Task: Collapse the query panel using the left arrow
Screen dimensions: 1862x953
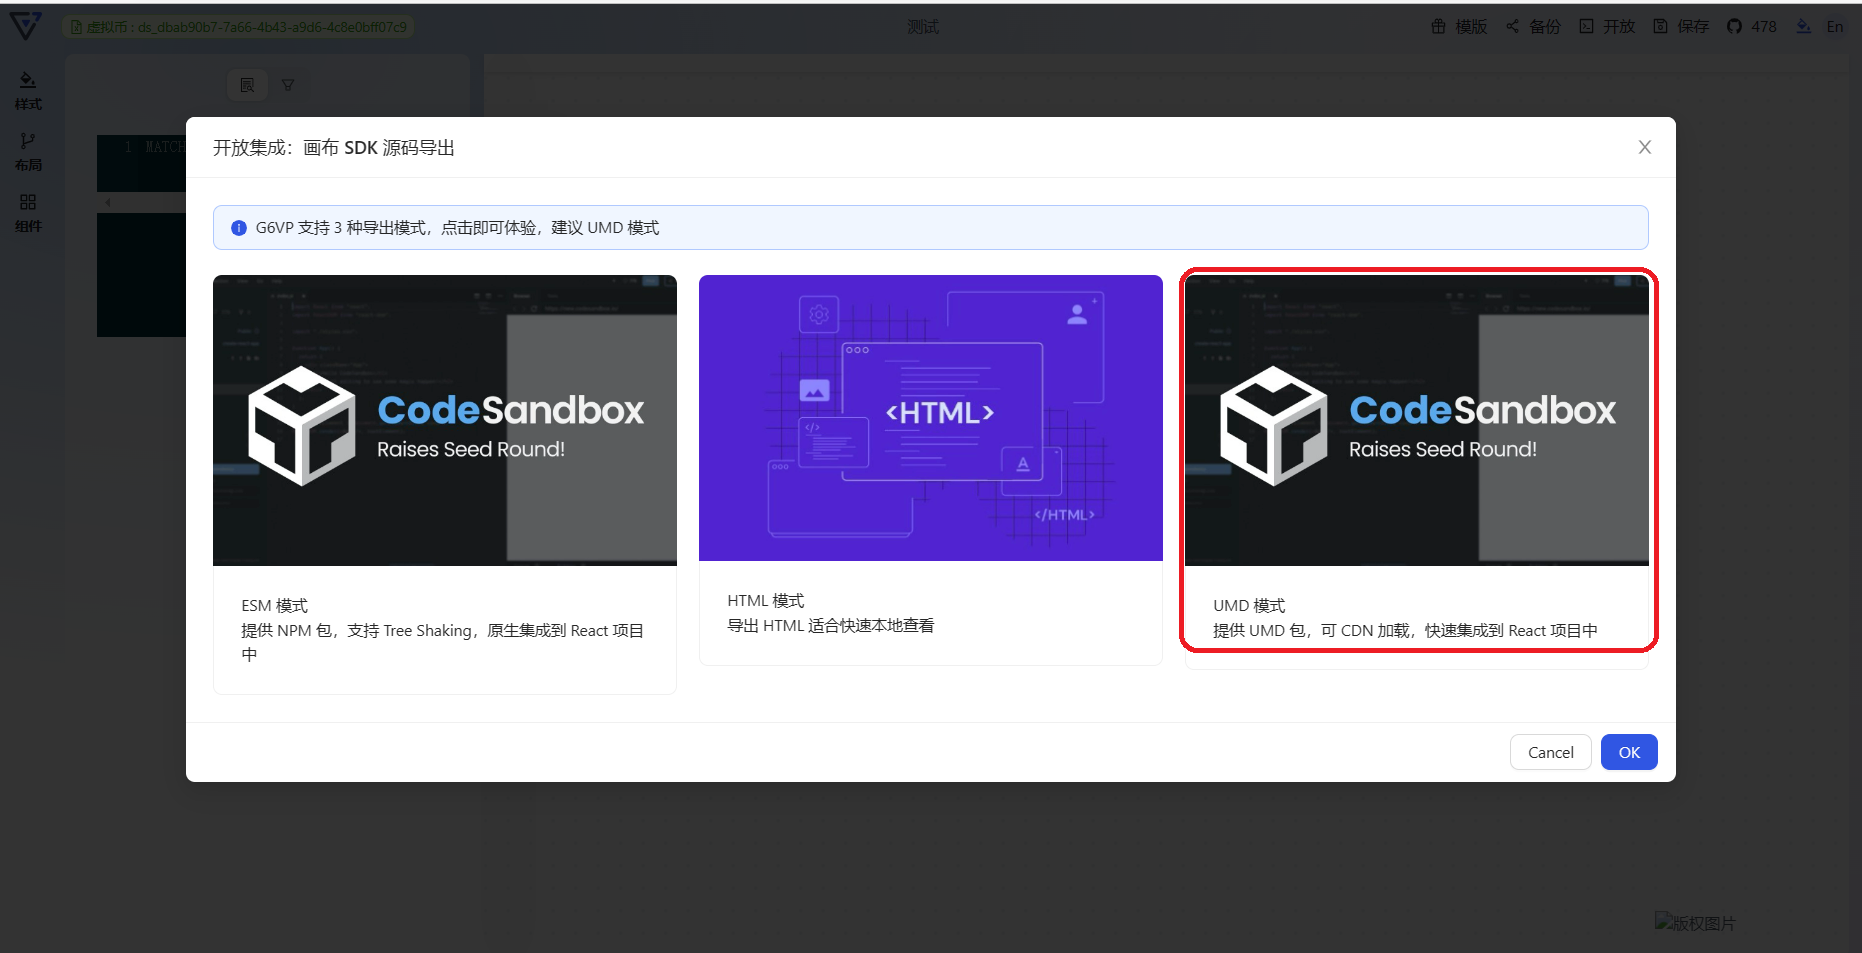Action: click(x=108, y=202)
